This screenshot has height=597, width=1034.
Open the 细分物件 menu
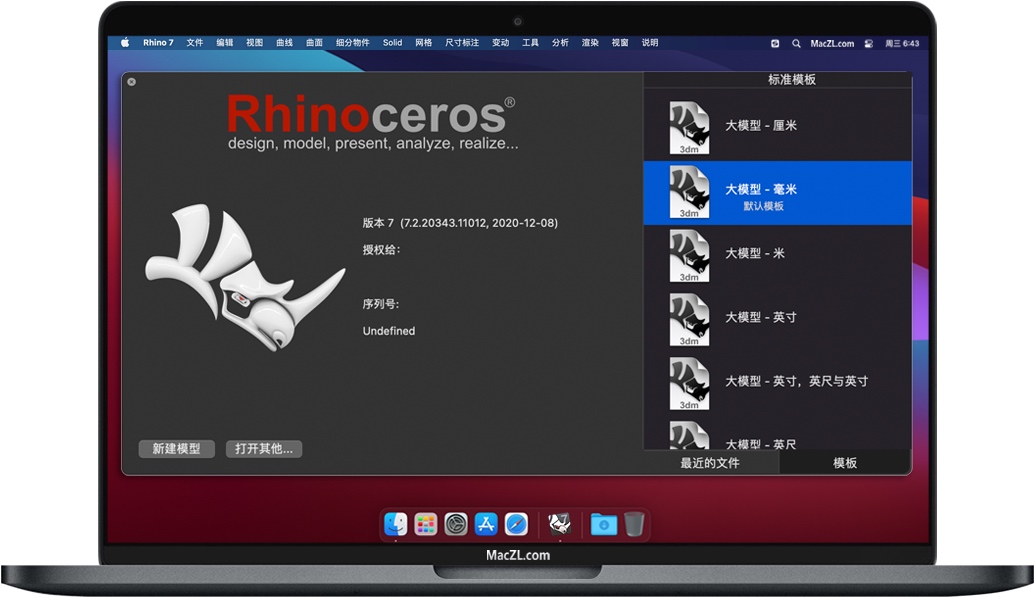353,43
